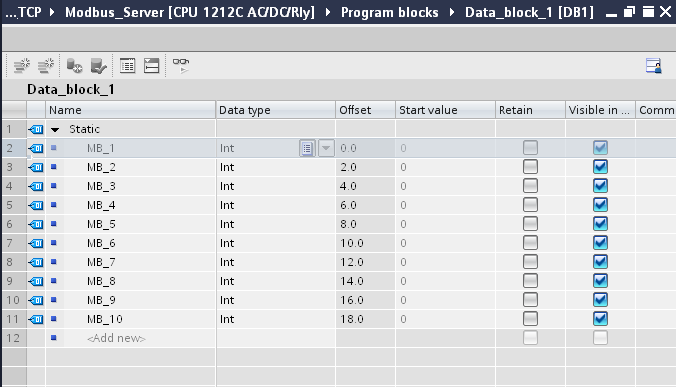The image size is (676, 387).
Task: Click the 16.0 offset cell
Action: point(366,300)
